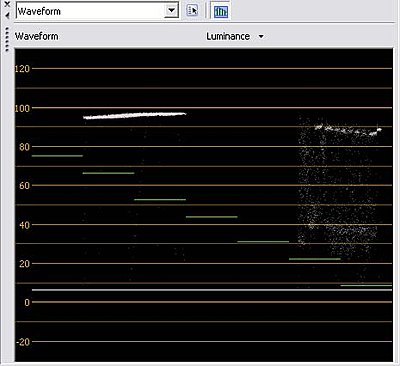Click the dotted grip handle of the panel
The height and width of the screenshot is (366, 400).
point(7,39)
